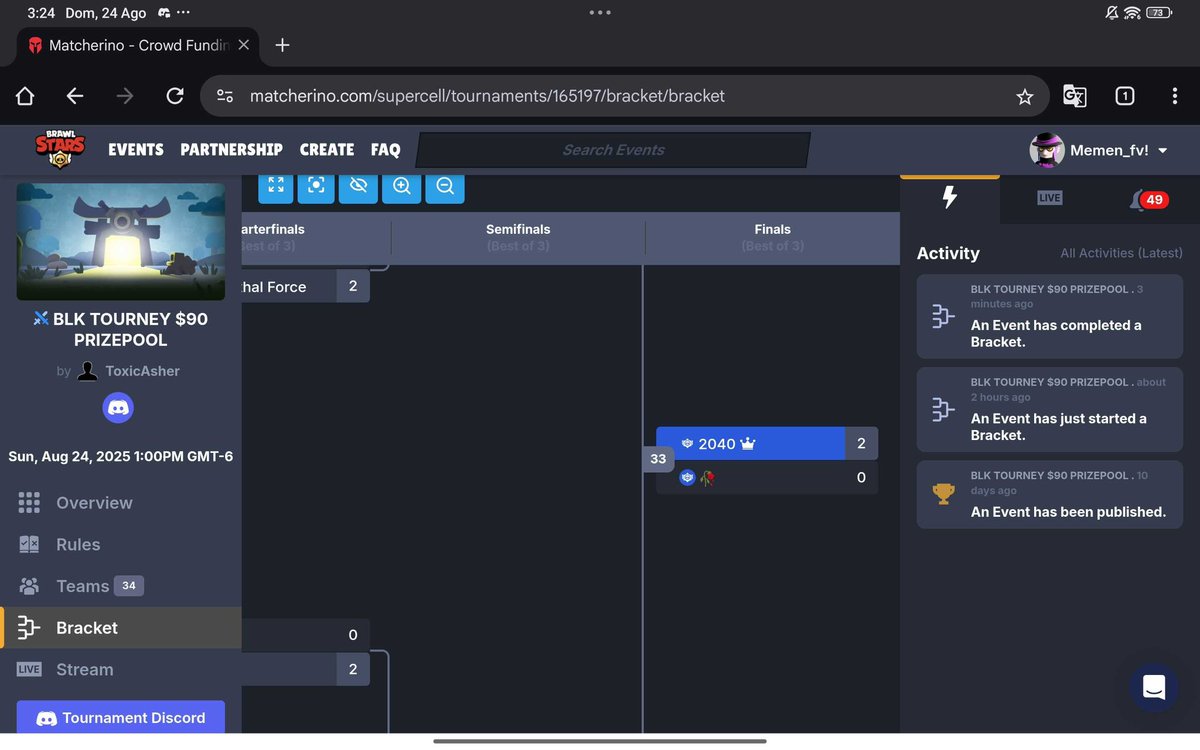Click the Quarterfinals round header
Image resolution: width=1200 pixels, height=750 pixels.
pyautogui.click(x=316, y=237)
